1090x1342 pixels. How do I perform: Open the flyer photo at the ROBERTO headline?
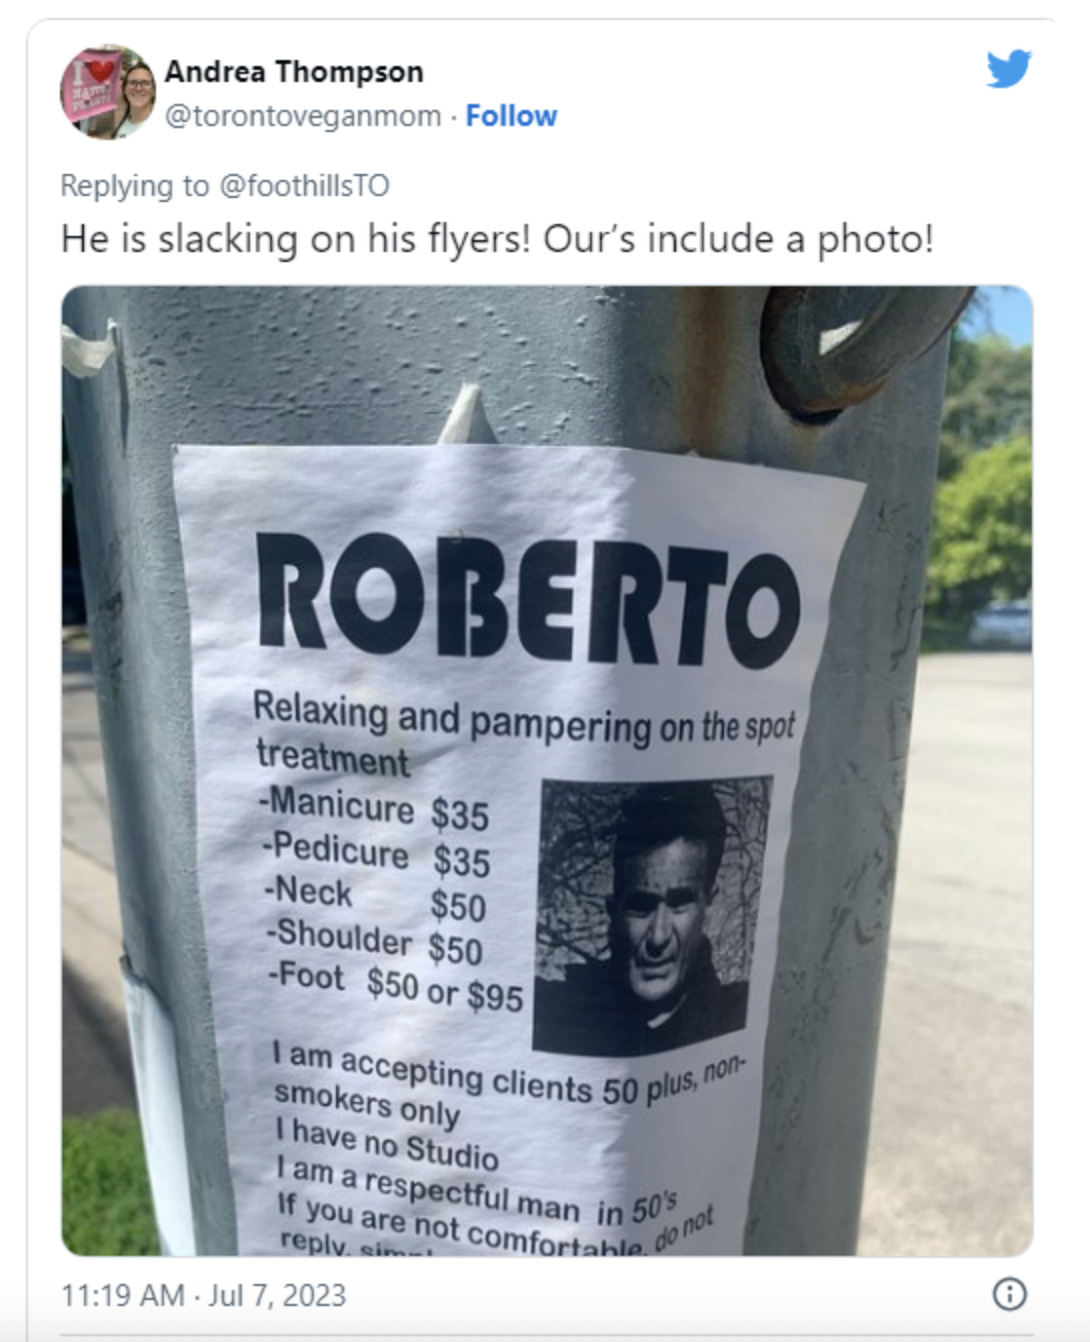[527, 599]
